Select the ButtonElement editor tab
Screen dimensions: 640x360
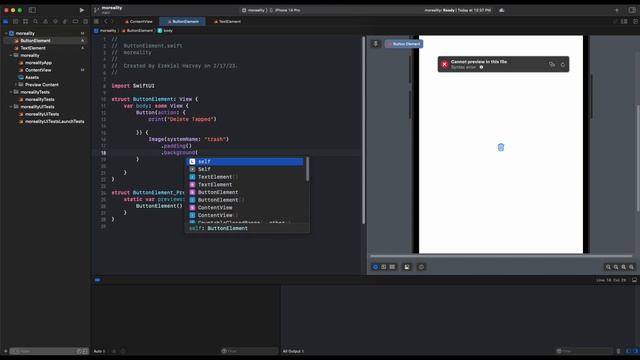(183, 21)
